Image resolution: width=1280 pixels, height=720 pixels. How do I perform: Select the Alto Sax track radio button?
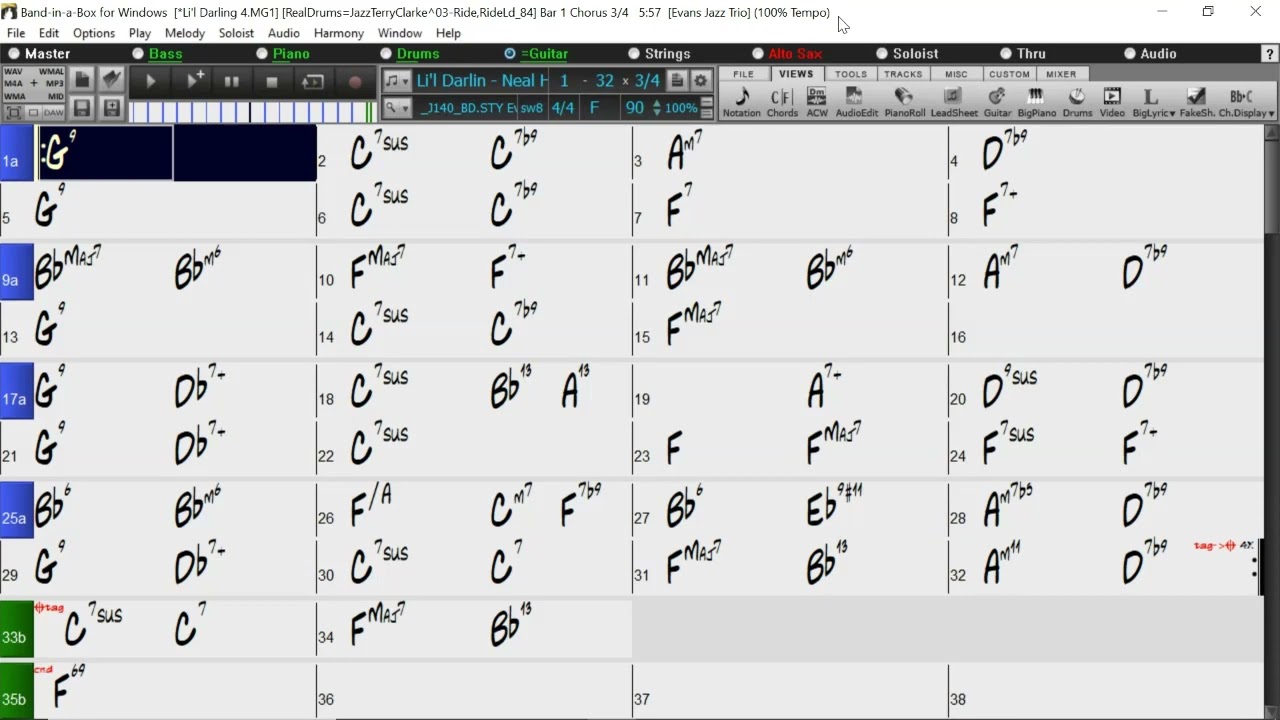click(758, 54)
